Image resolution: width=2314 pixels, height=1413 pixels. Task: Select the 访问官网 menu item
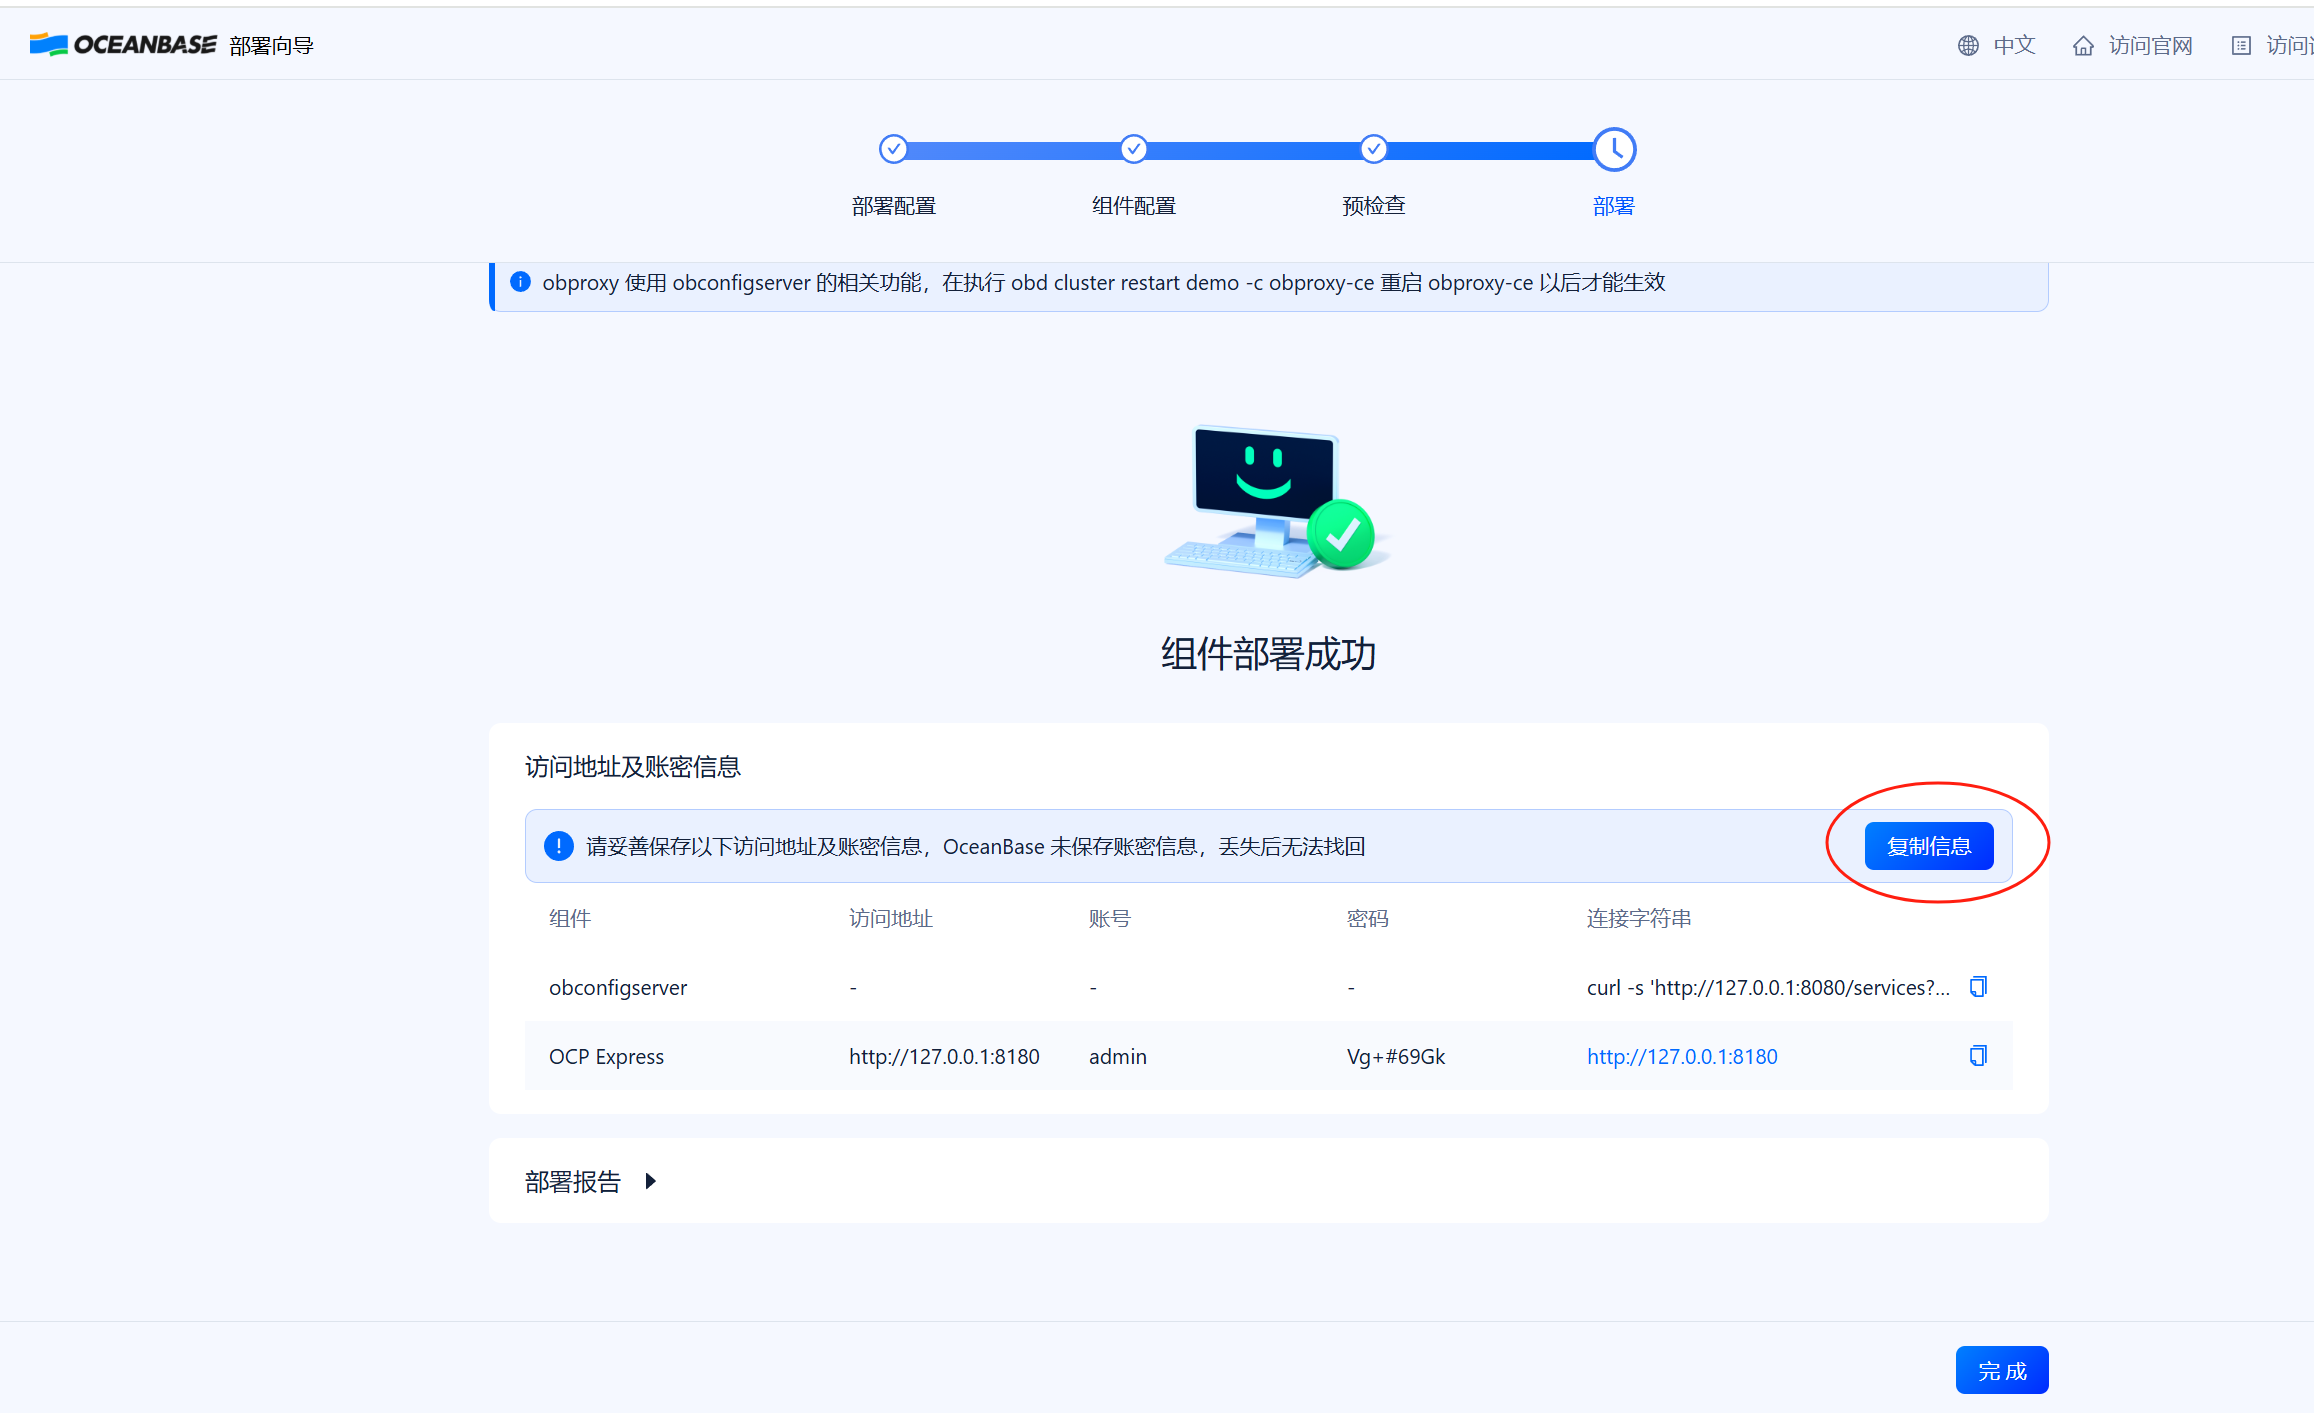pos(2150,45)
